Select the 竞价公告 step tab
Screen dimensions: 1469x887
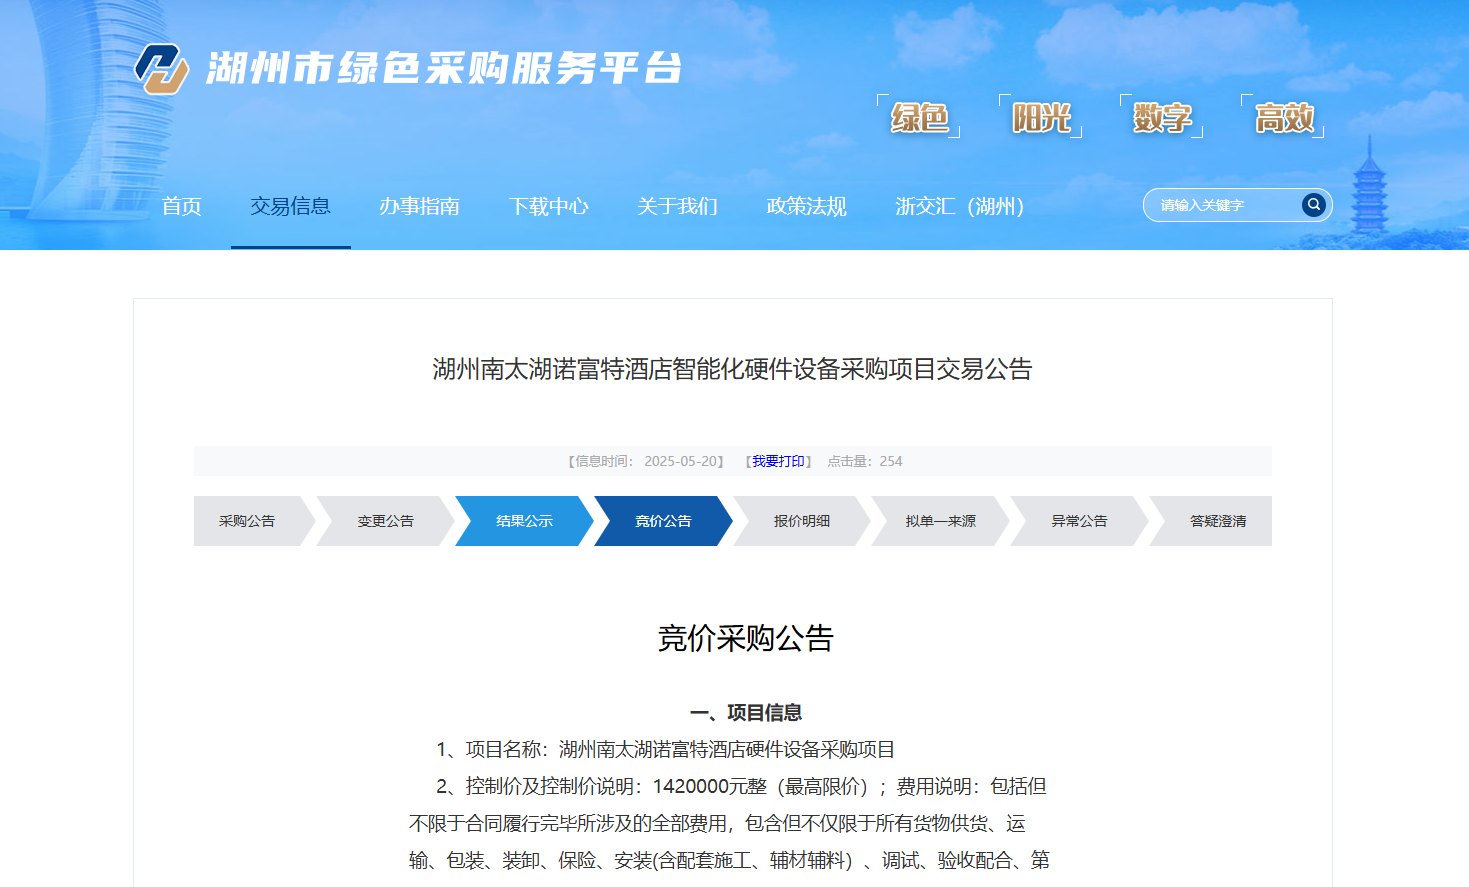tap(663, 521)
